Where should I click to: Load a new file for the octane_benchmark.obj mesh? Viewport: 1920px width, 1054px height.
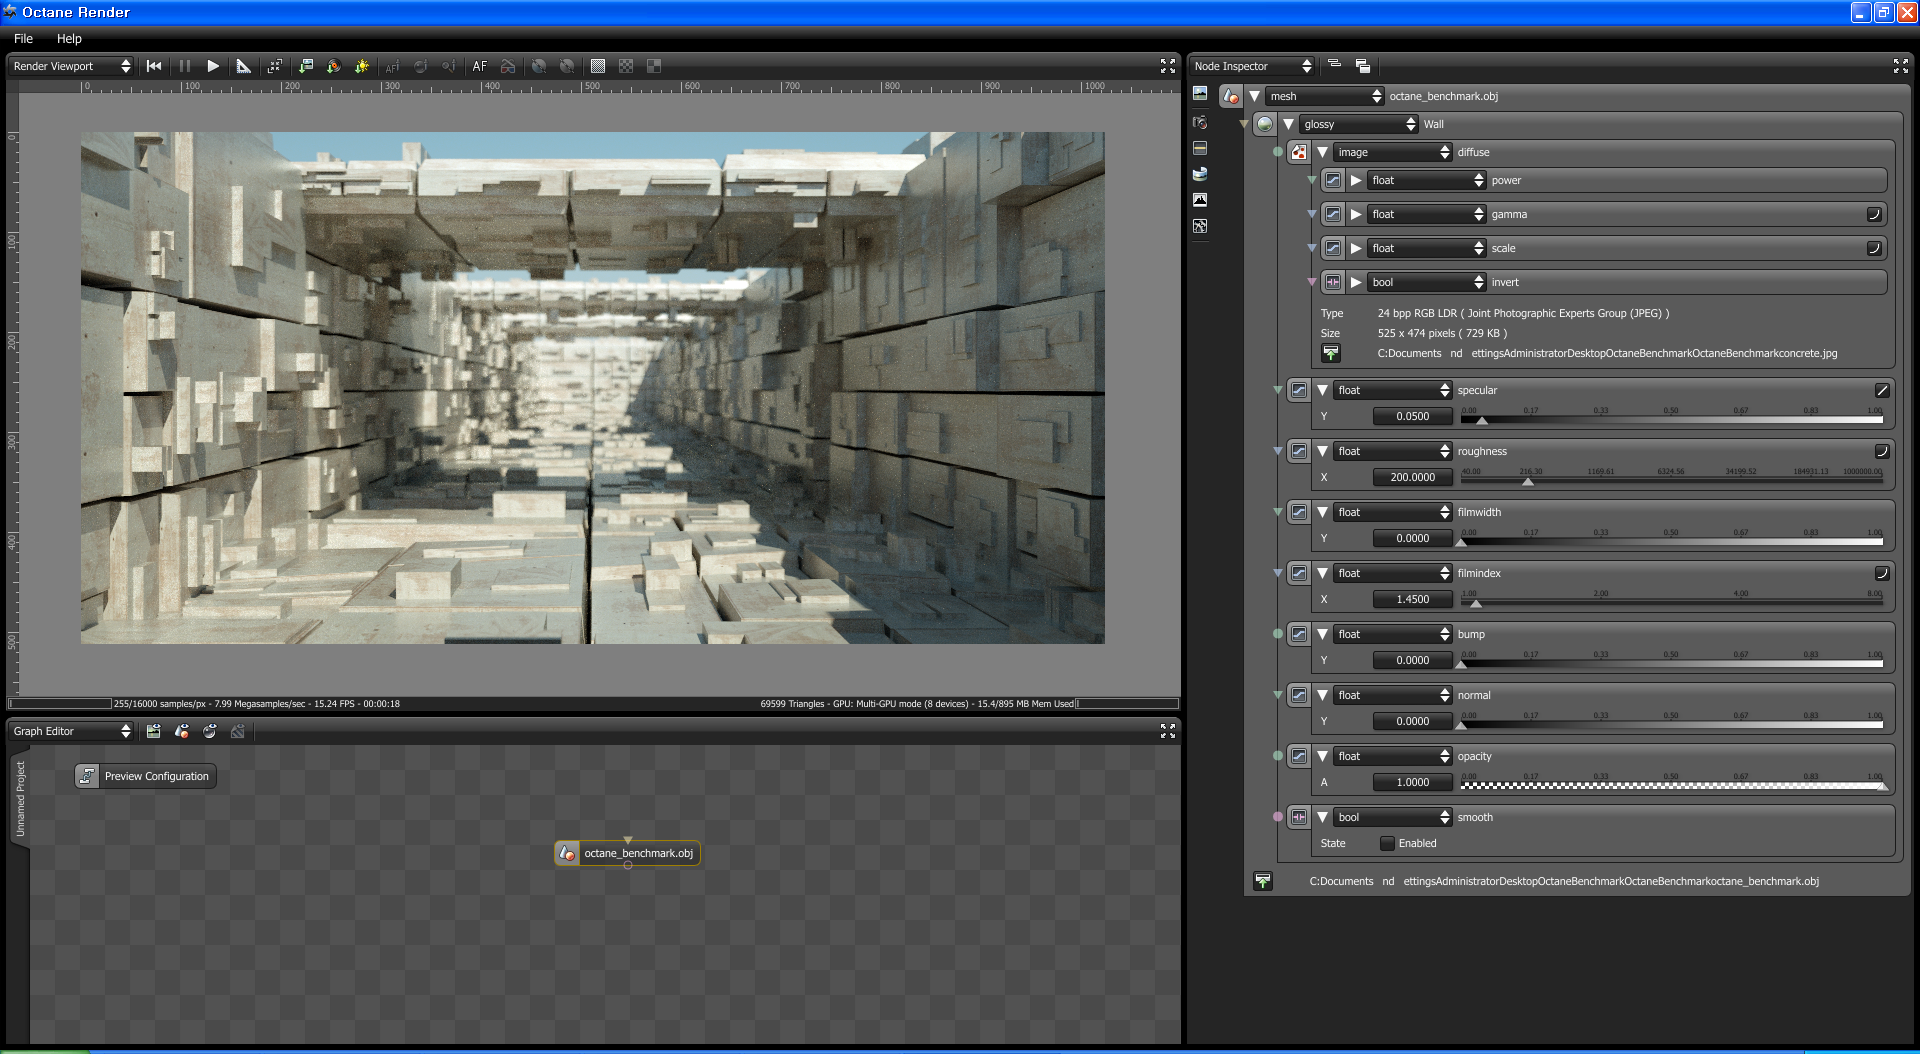coord(1263,881)
